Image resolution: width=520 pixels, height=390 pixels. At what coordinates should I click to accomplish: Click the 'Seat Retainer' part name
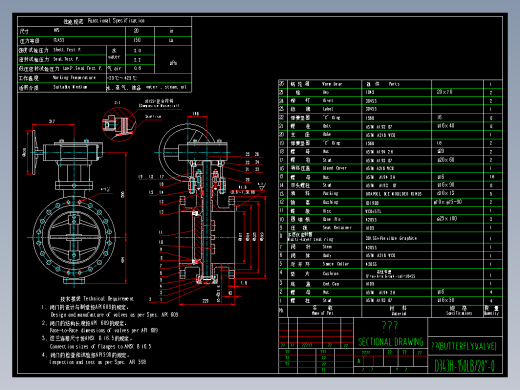coord(337,228)
